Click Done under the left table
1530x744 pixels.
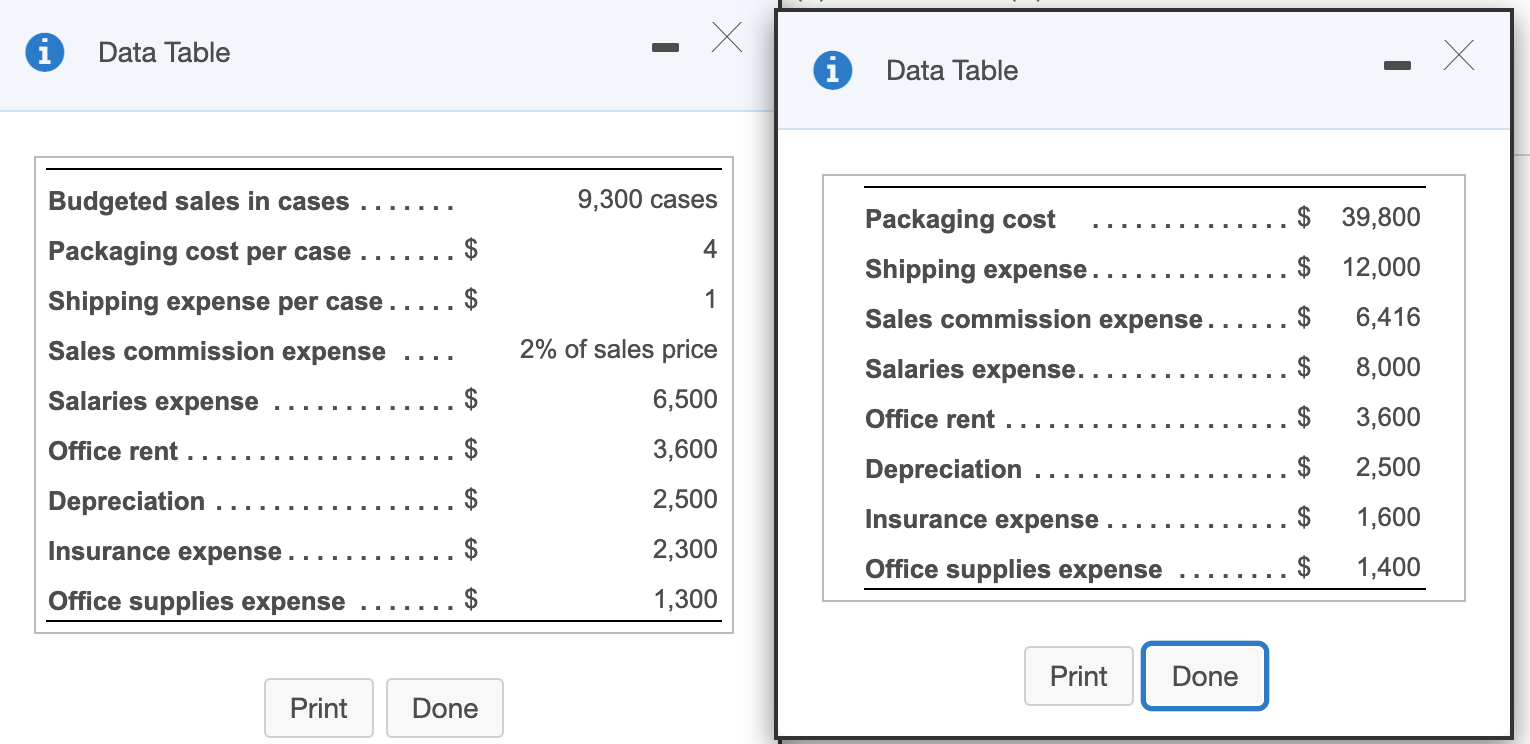[444, 708]
